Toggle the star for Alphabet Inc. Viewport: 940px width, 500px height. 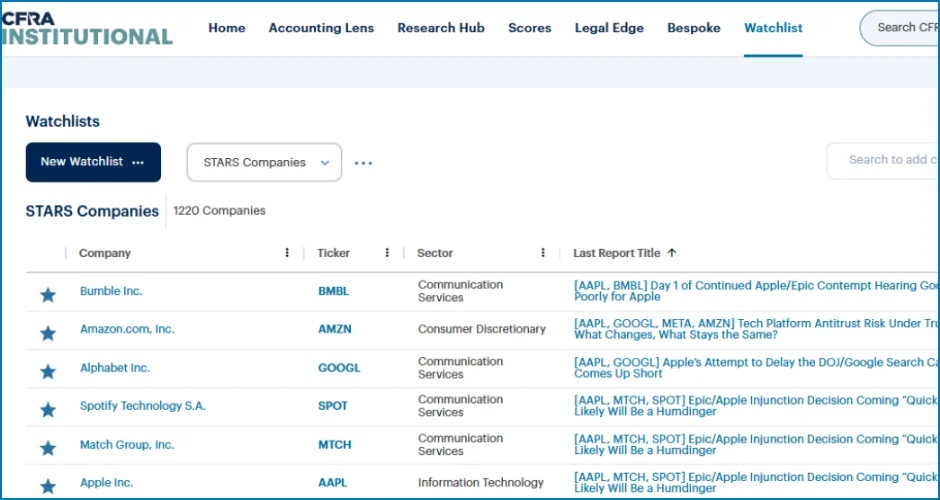click(48, 372)
